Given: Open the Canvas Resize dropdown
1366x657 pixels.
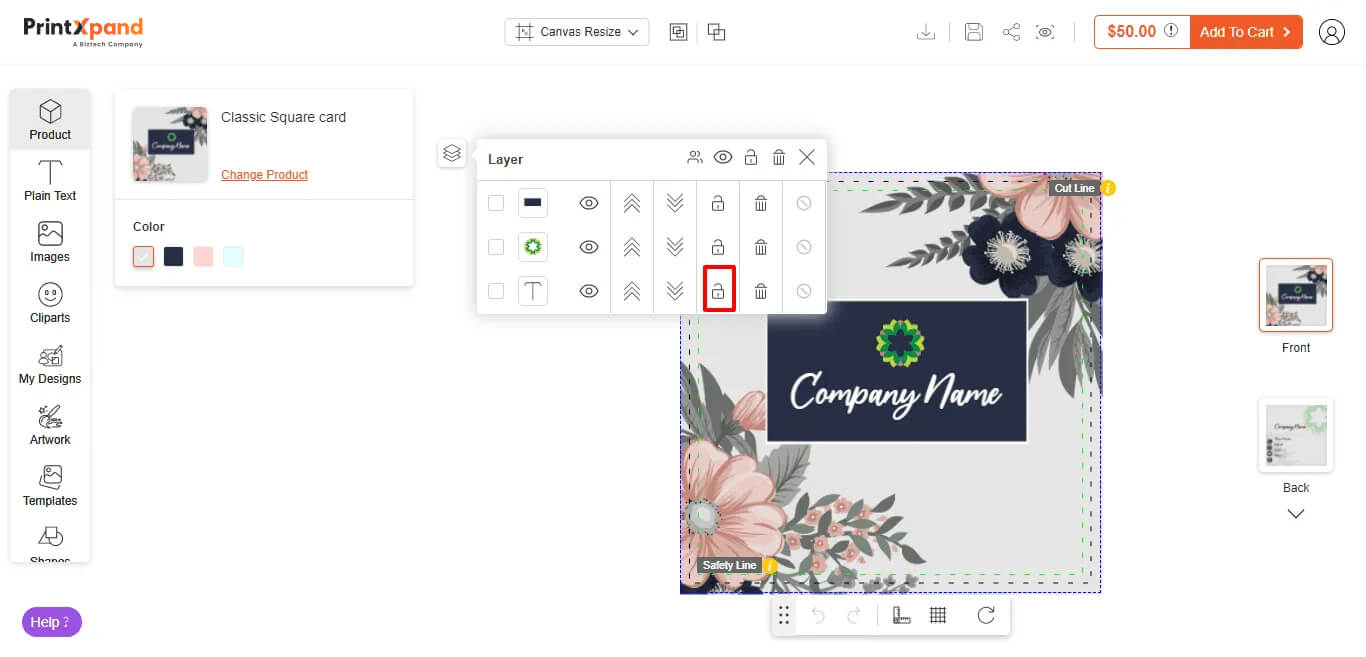Looking at the screenshot, I should click(x=577, y=32).
